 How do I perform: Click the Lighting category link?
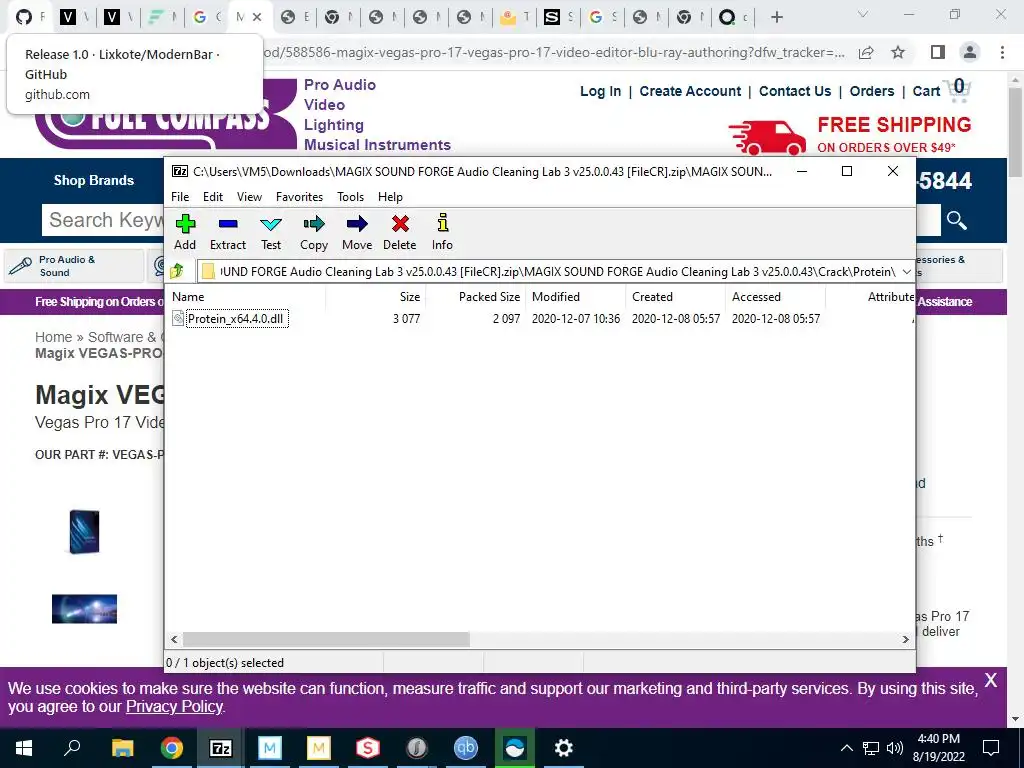click(334, 125)
